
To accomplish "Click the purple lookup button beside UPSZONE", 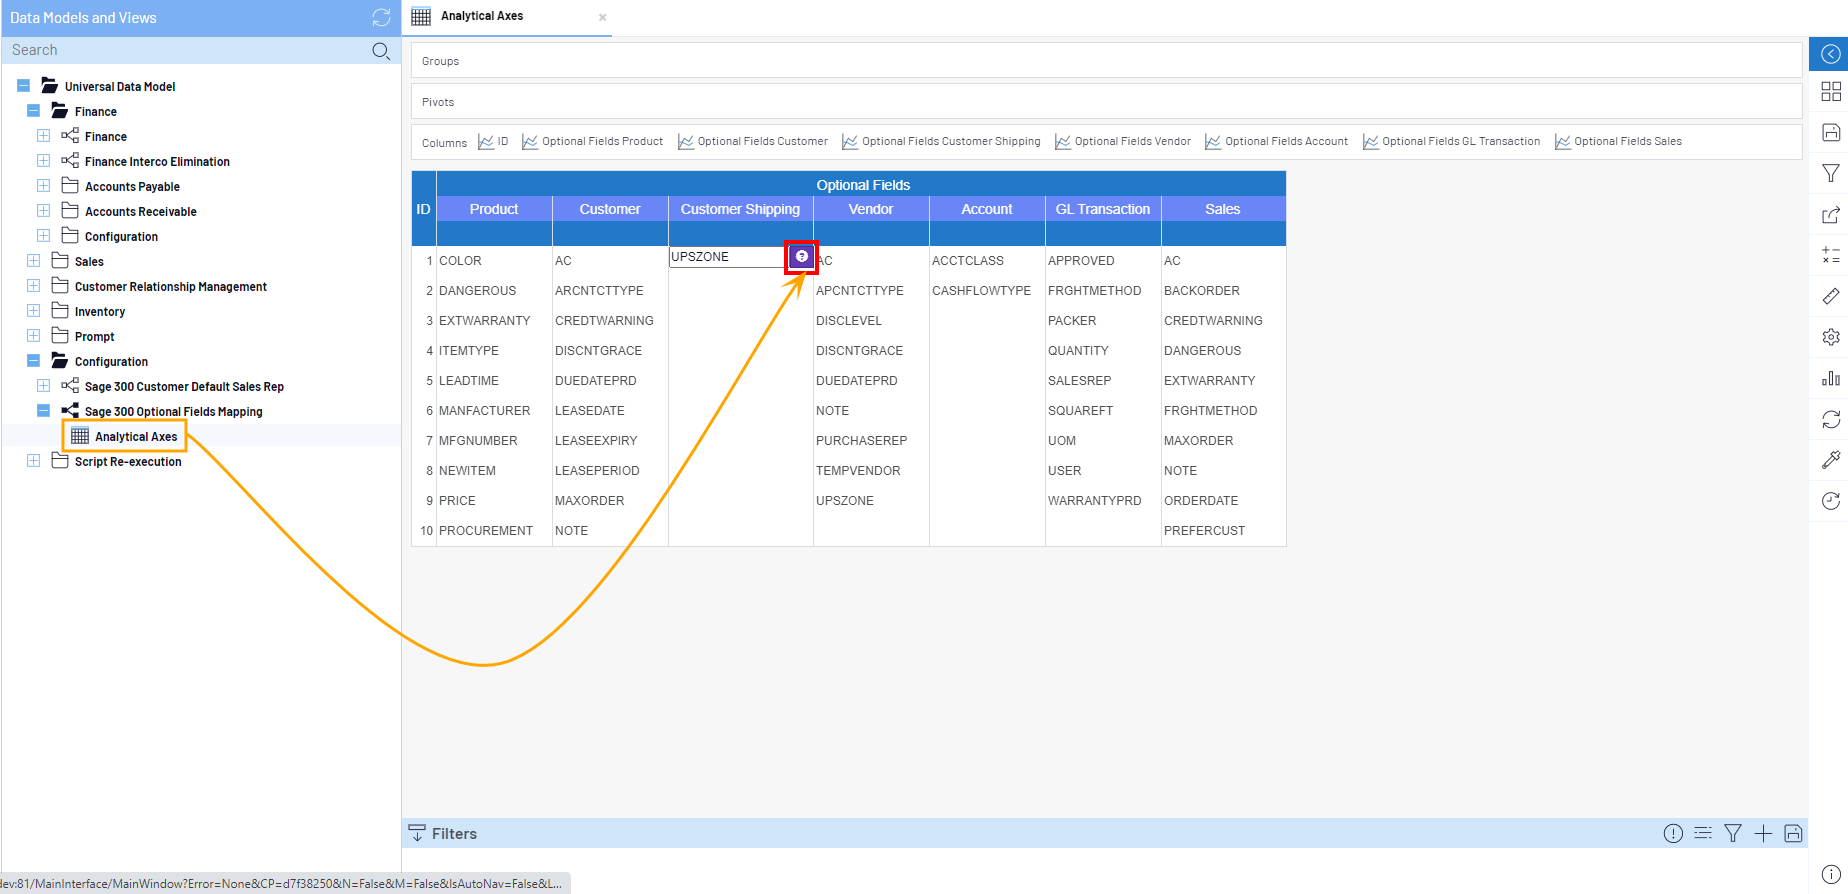I will (x=801, y=257).
